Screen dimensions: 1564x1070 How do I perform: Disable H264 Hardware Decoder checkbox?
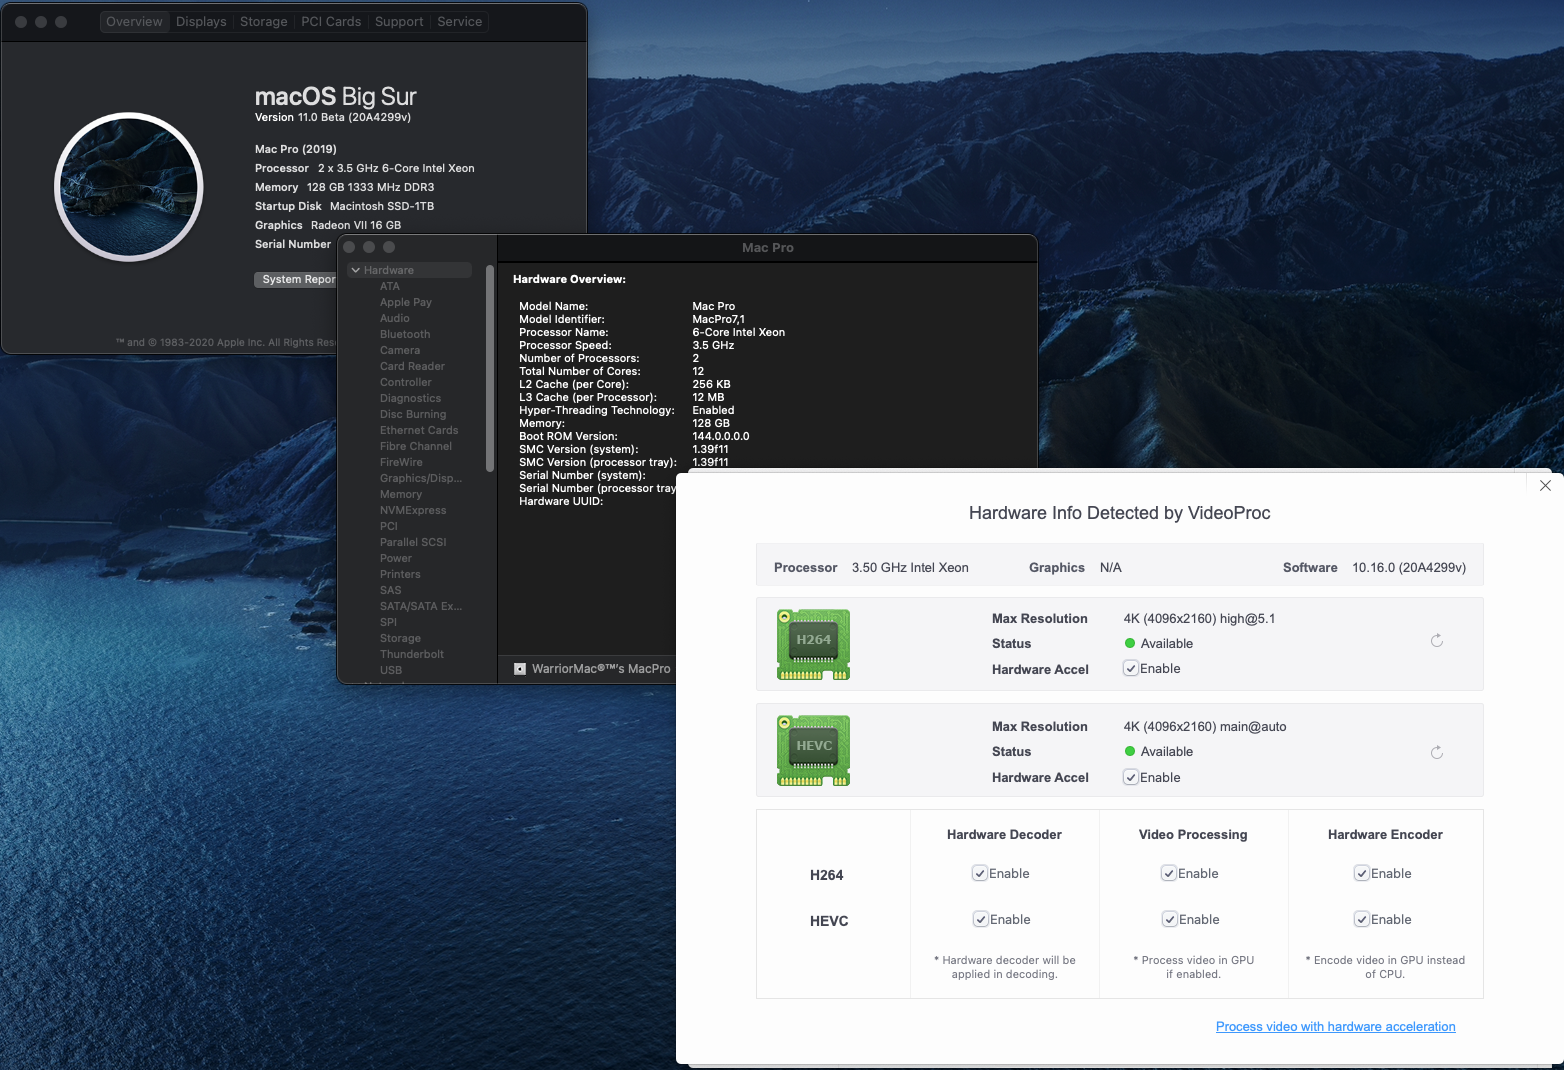point(980,874)
